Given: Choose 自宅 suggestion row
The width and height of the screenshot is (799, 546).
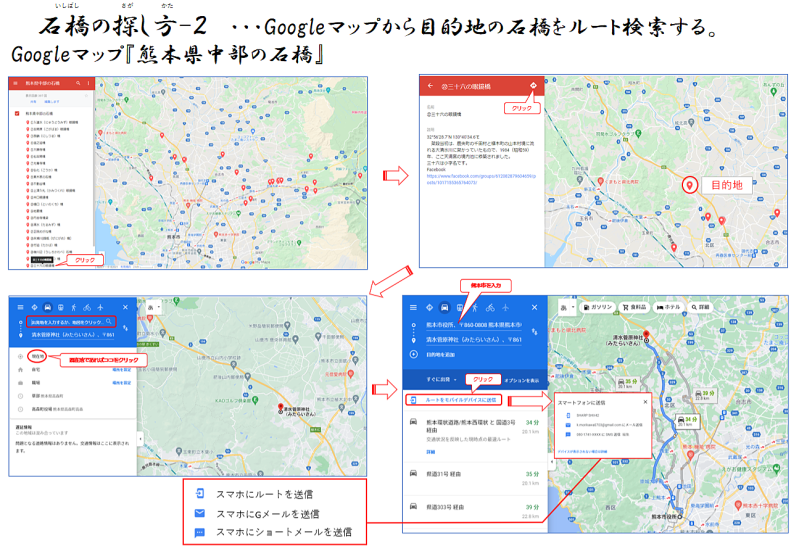Looking at the screenshot, I should [x=73, y=369].
